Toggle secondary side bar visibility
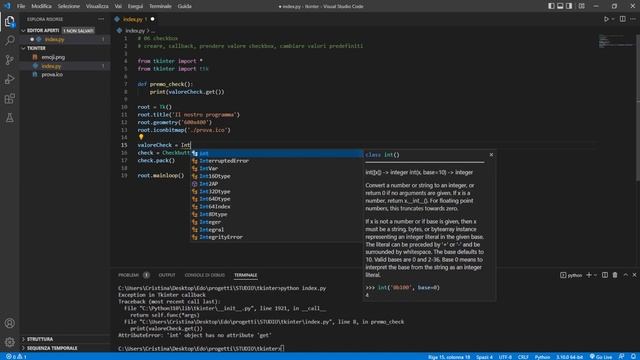640x360 pixels. tap(569, 6)
